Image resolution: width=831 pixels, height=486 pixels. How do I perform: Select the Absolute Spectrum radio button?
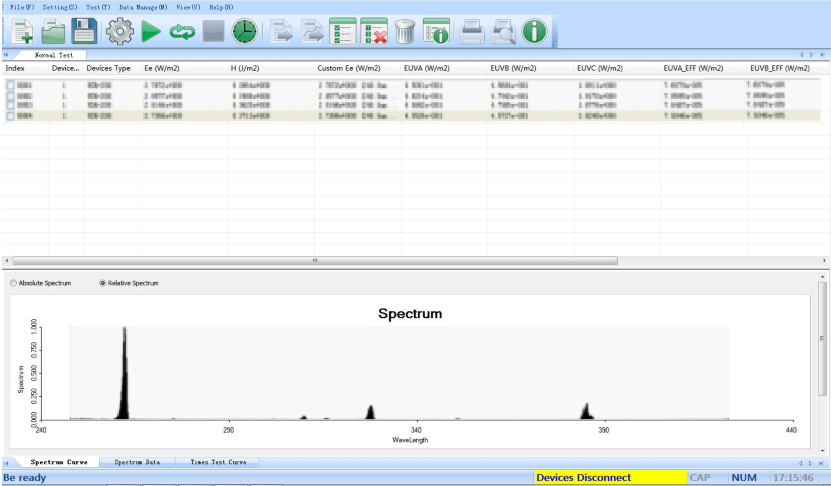[x=13, y=283]
